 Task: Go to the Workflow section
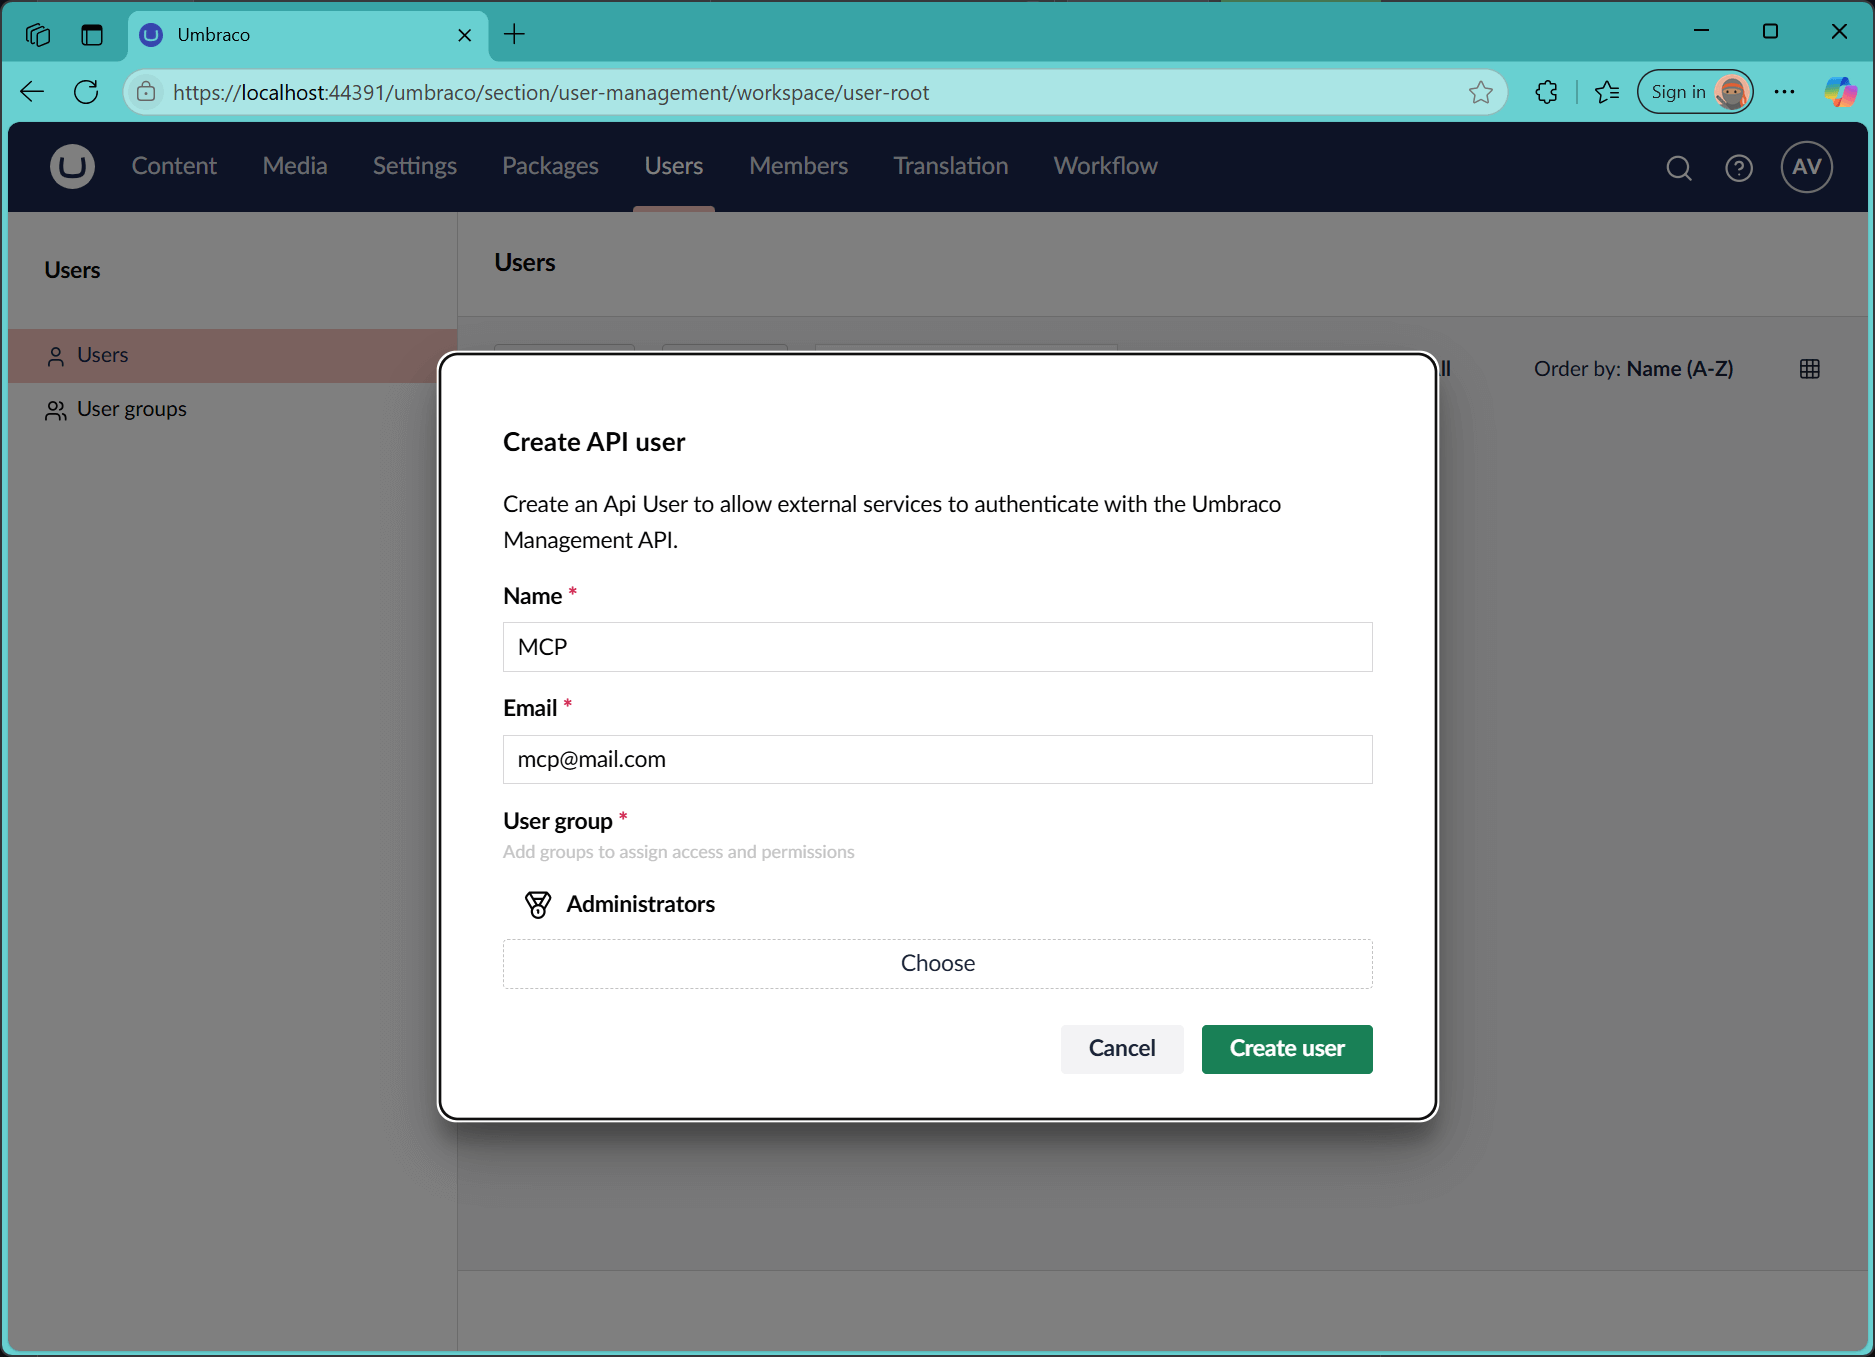pyautogui.click(x=1106, y=166)
